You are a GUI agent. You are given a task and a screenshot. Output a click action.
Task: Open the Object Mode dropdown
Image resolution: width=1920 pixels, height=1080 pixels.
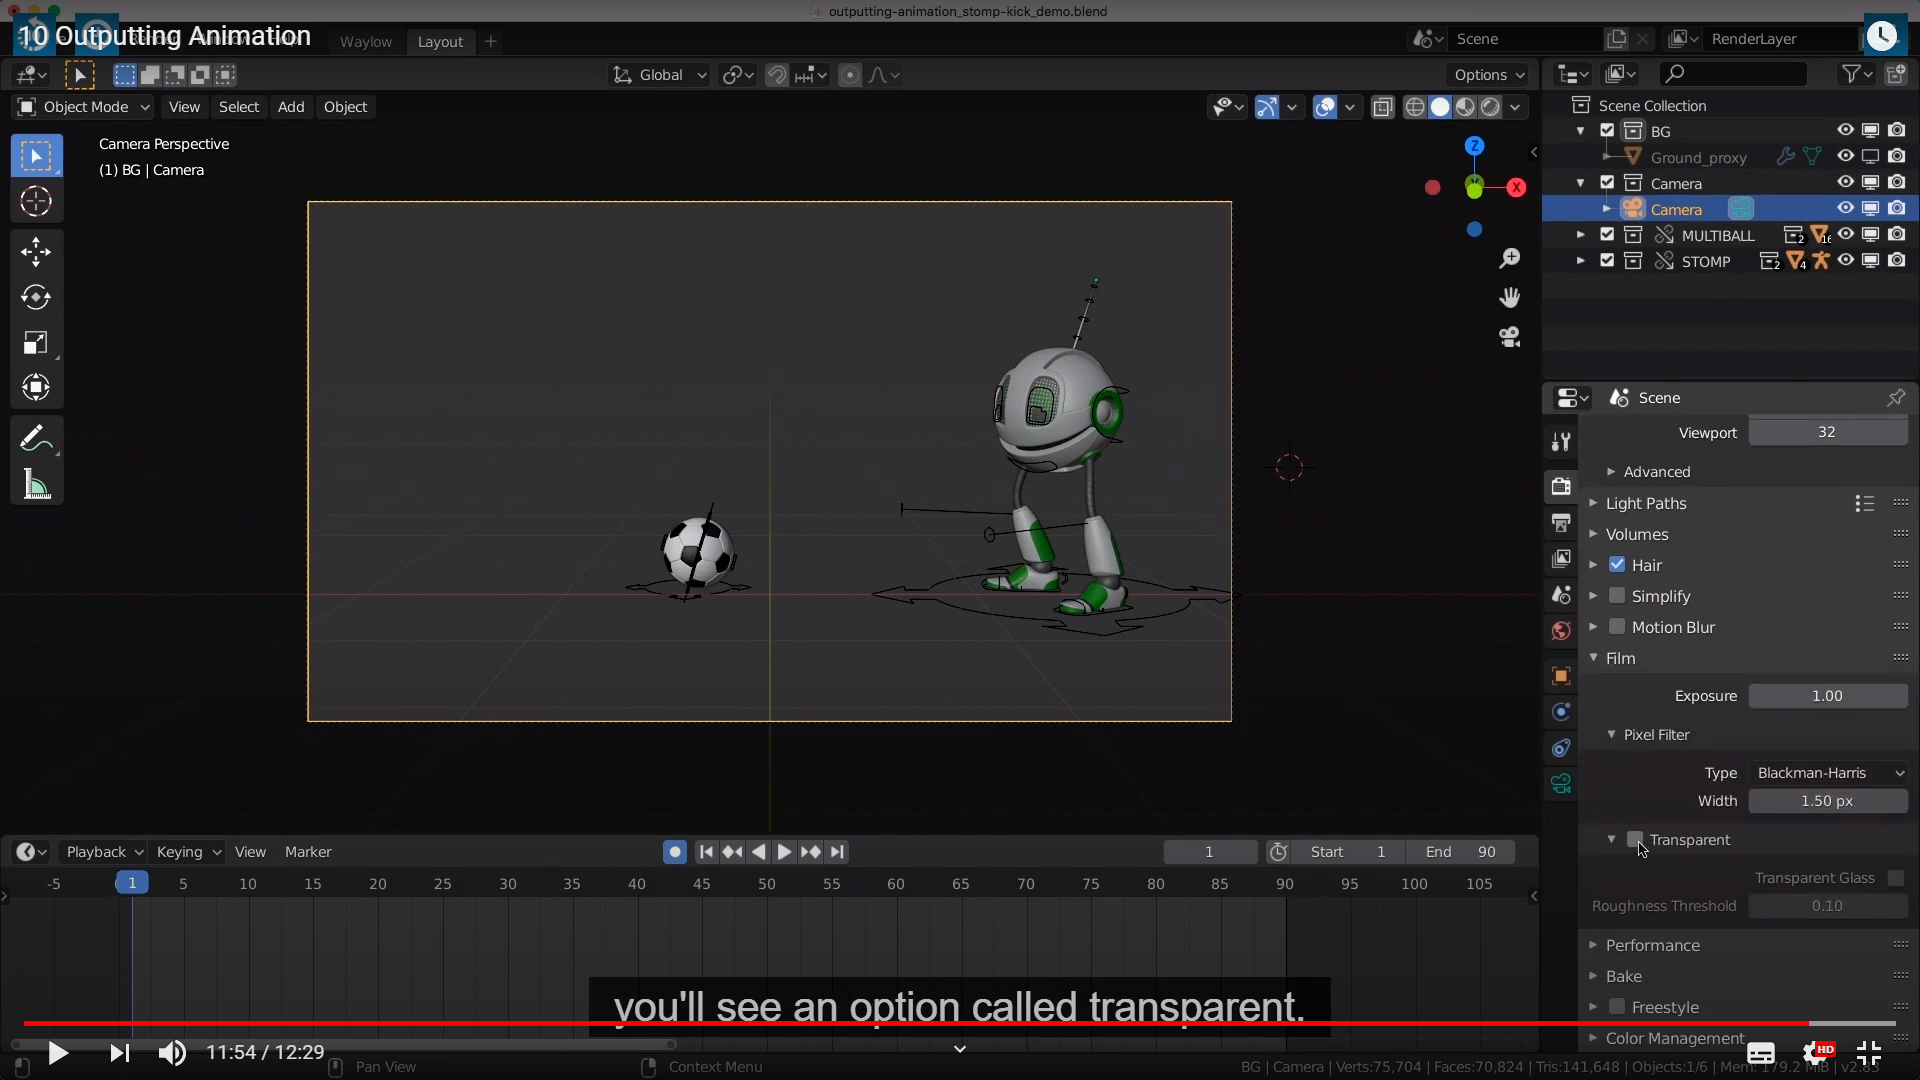(84, 107)
